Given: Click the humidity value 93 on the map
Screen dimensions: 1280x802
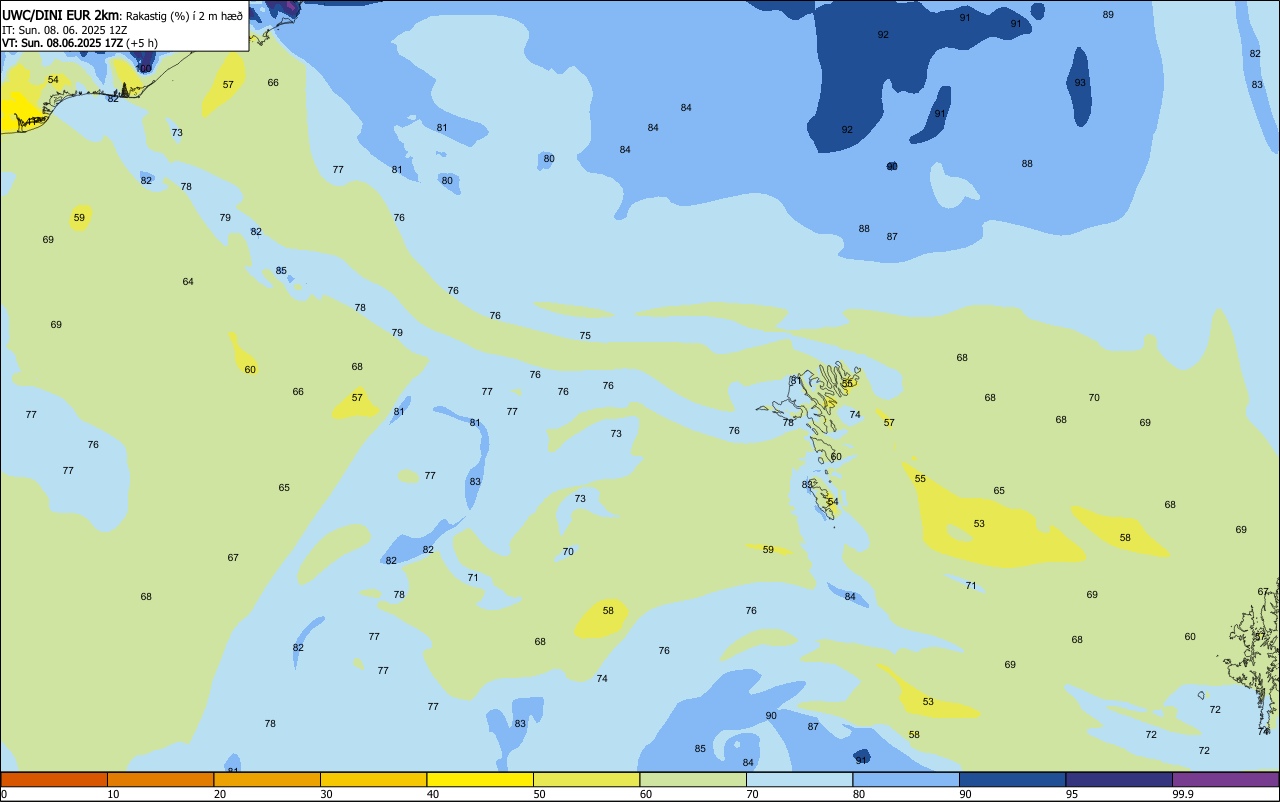Looking at the screenshot, I should pos(1080,83).
